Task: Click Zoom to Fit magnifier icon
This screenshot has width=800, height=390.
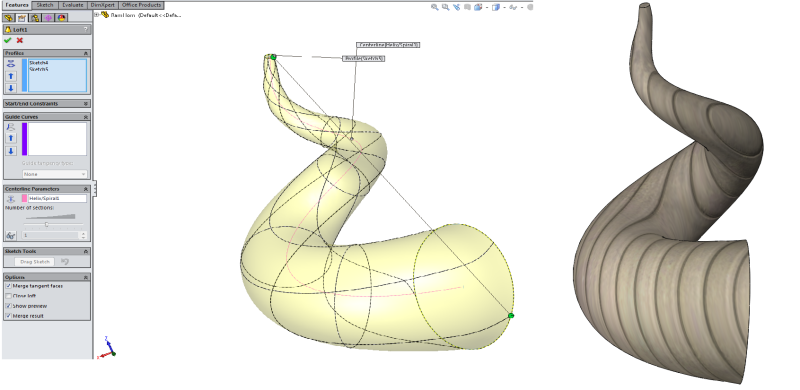Action: [434, 7]
